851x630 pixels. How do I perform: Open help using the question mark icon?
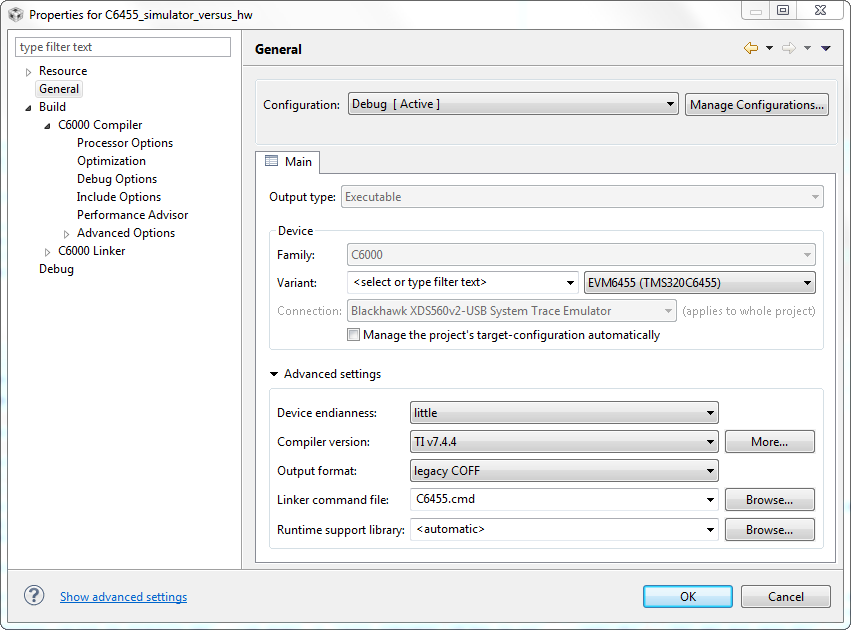point(33,595)
